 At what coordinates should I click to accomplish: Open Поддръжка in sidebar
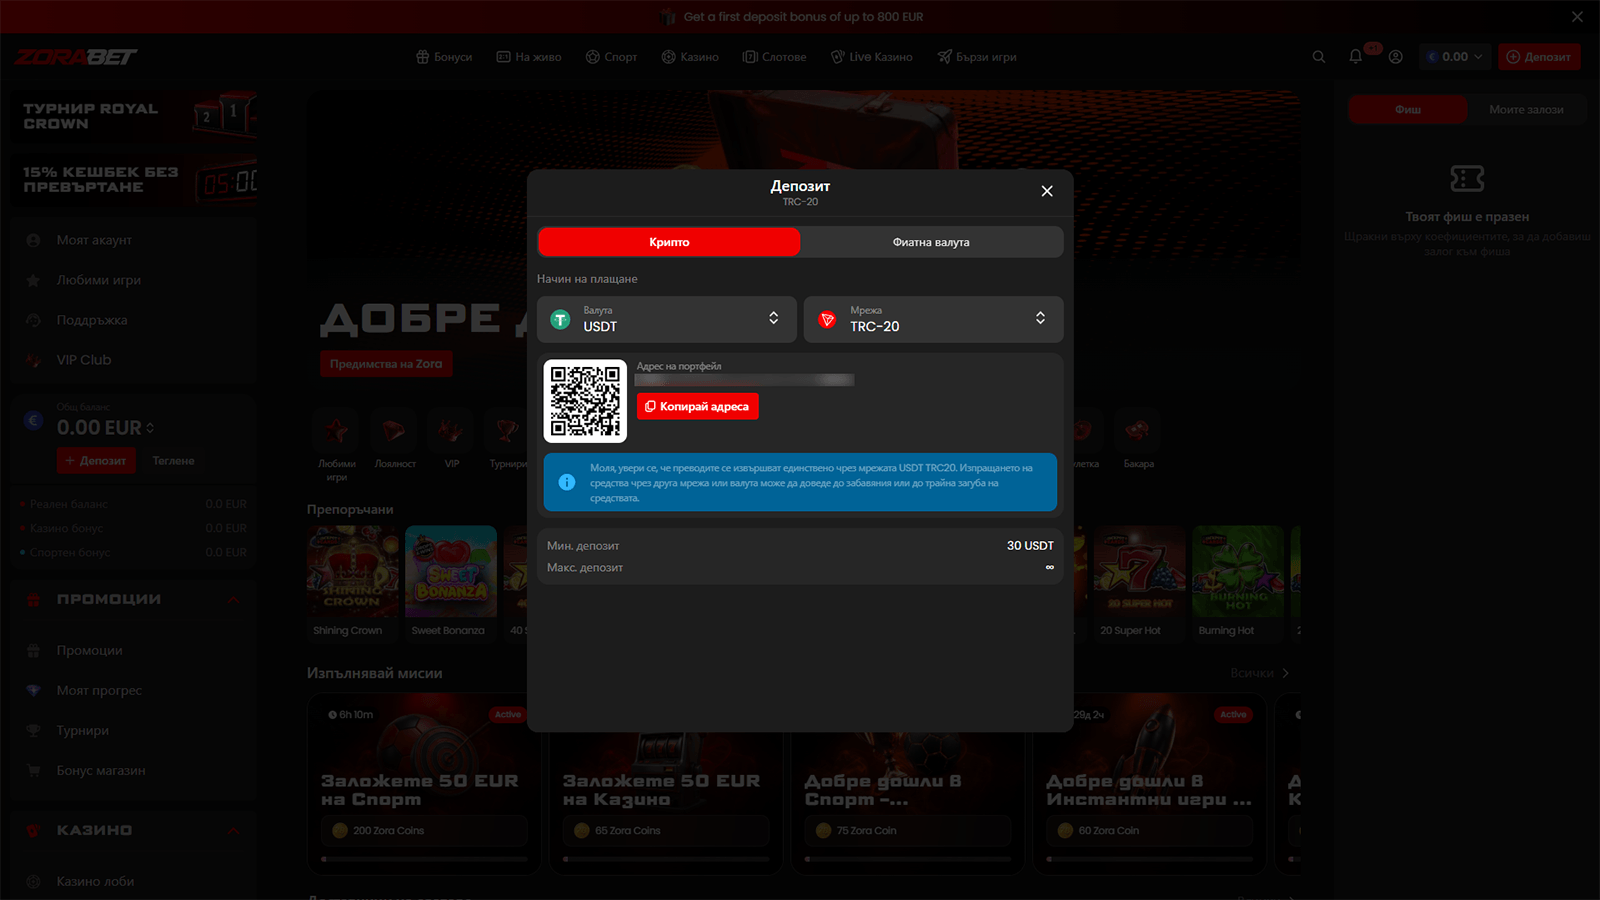pyautogui.click(x=135, y=320)
